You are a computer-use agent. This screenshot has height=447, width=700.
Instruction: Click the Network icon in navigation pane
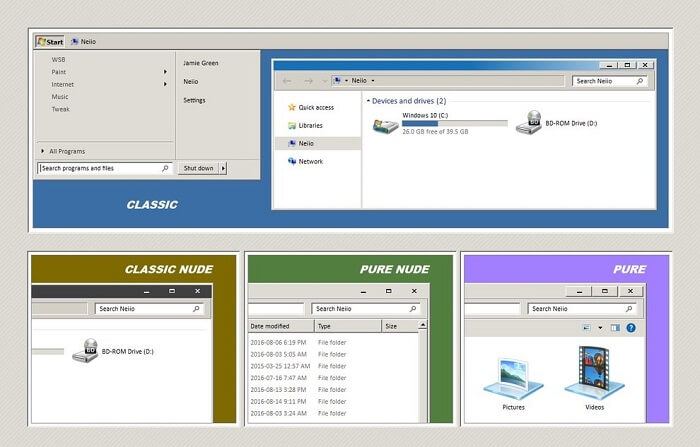(x=292, y=161)
